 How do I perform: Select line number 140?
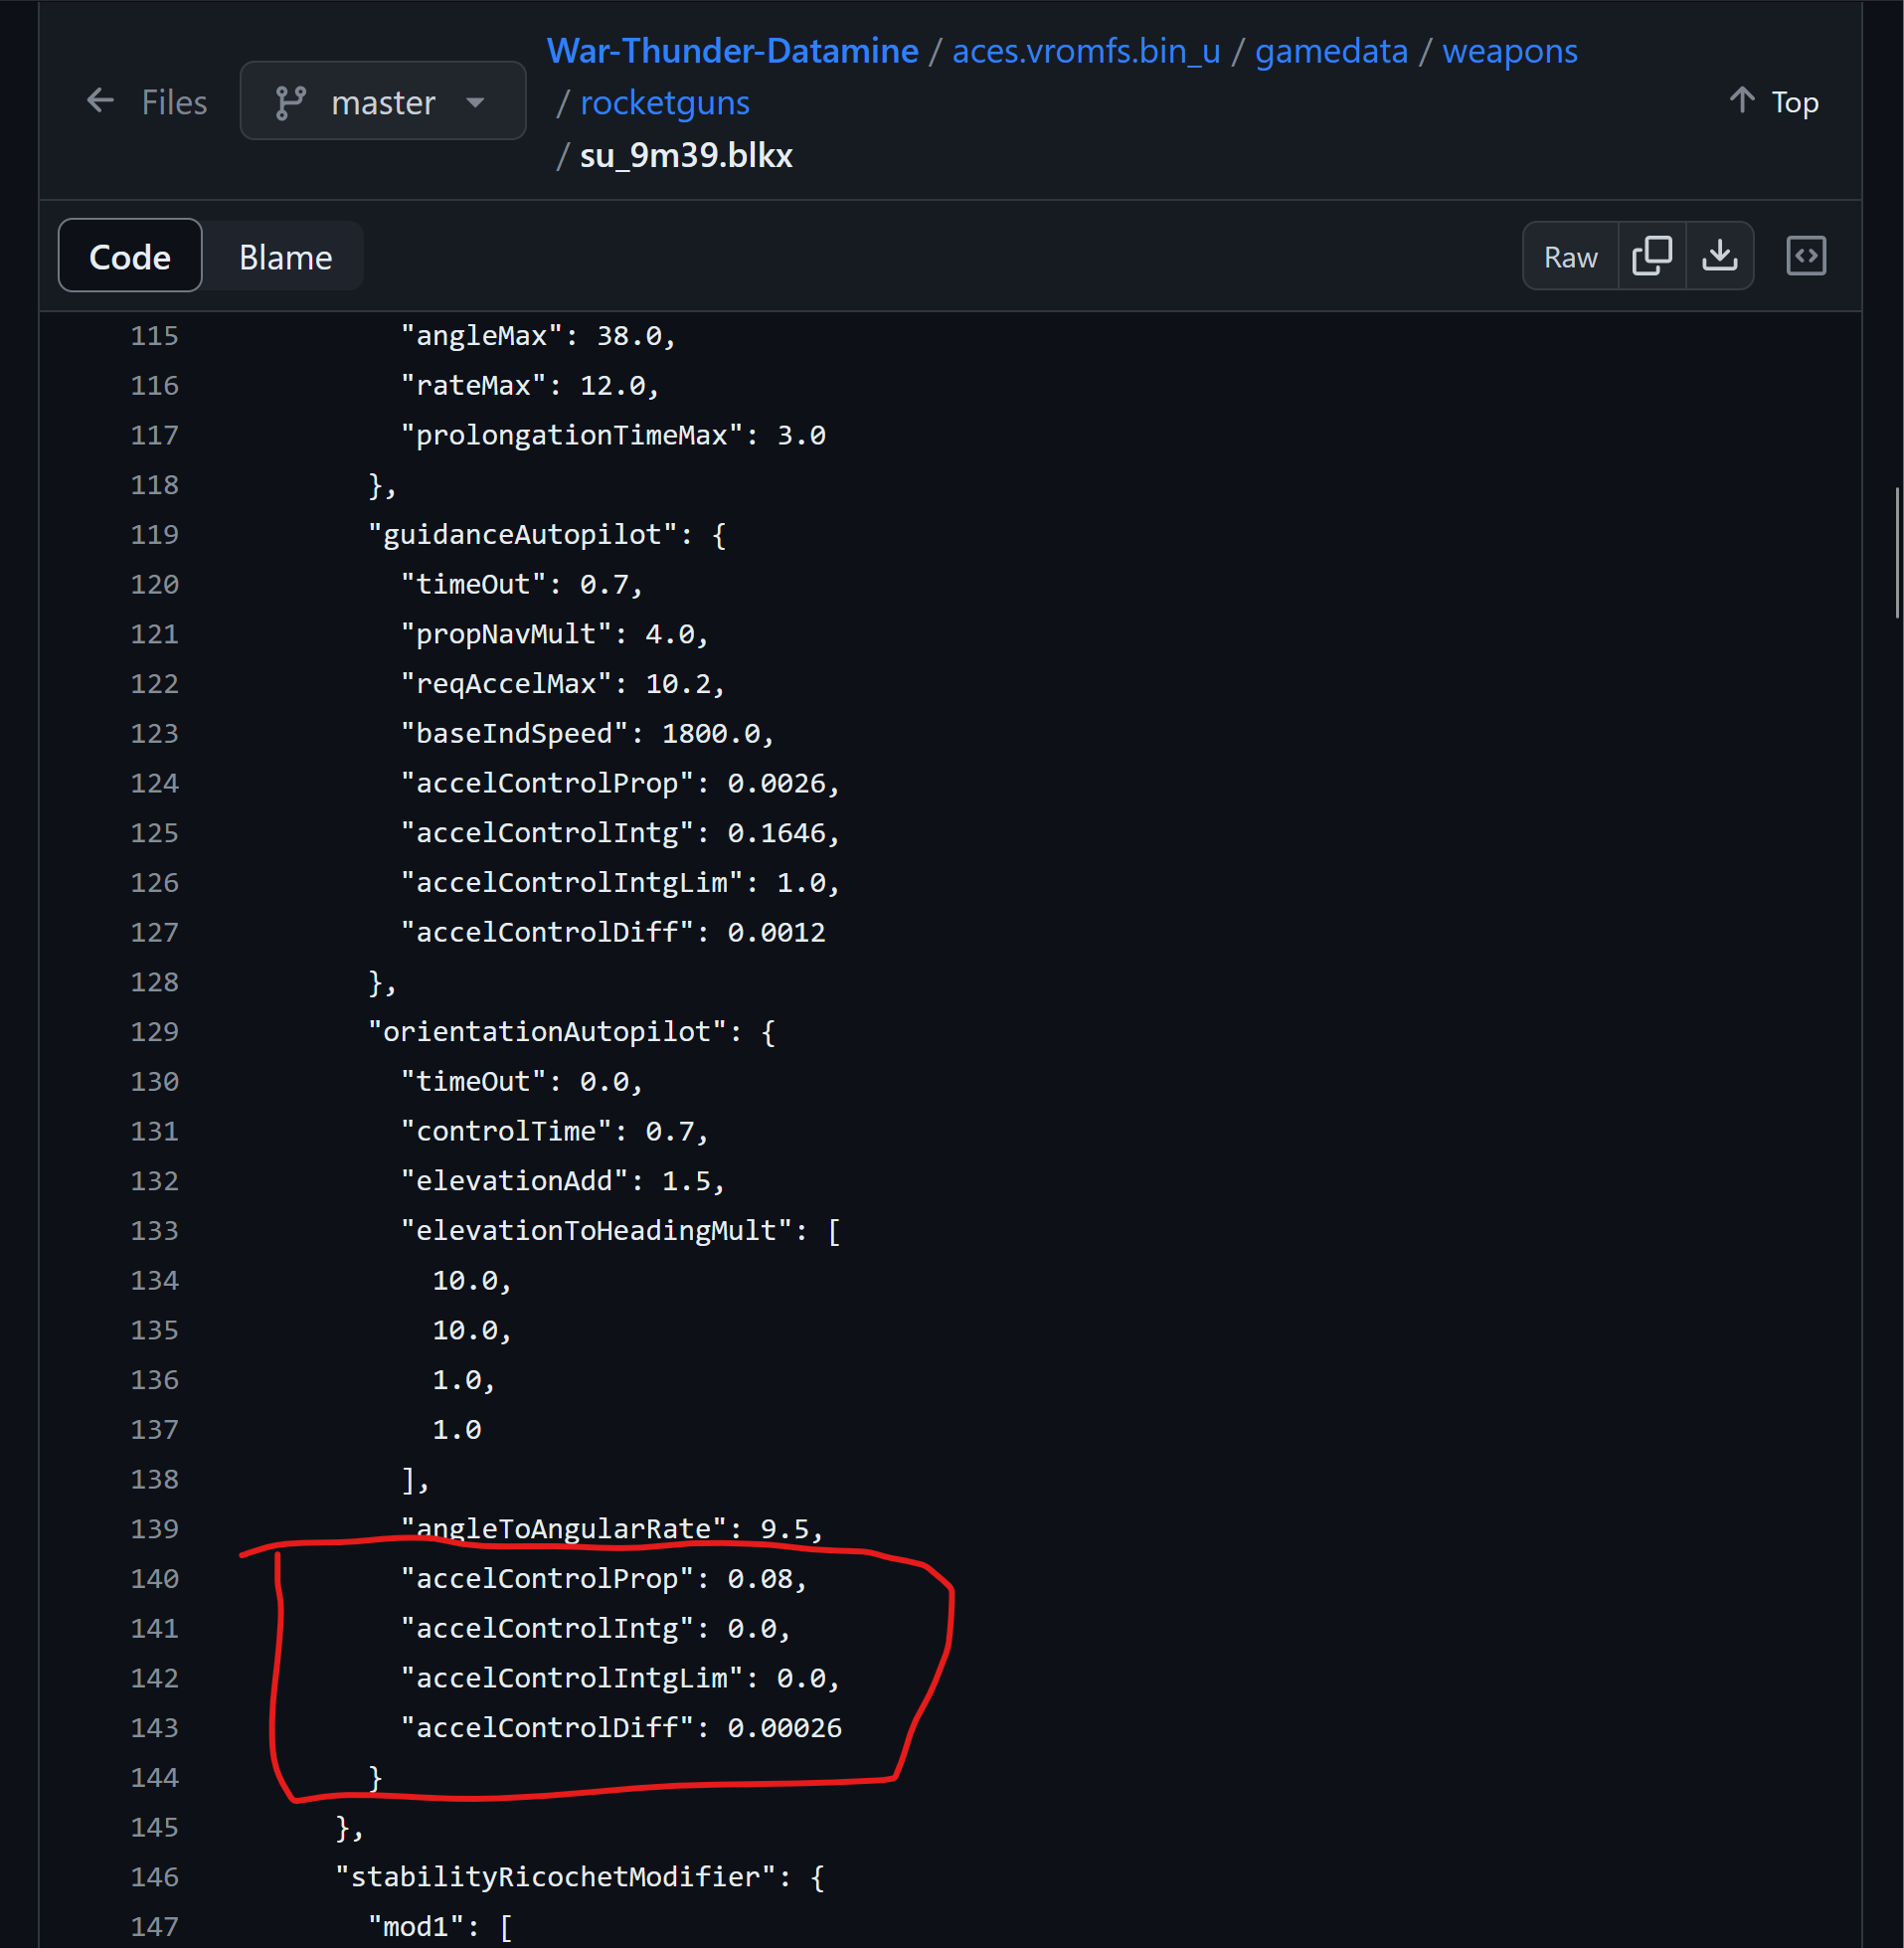[154, 1578]
